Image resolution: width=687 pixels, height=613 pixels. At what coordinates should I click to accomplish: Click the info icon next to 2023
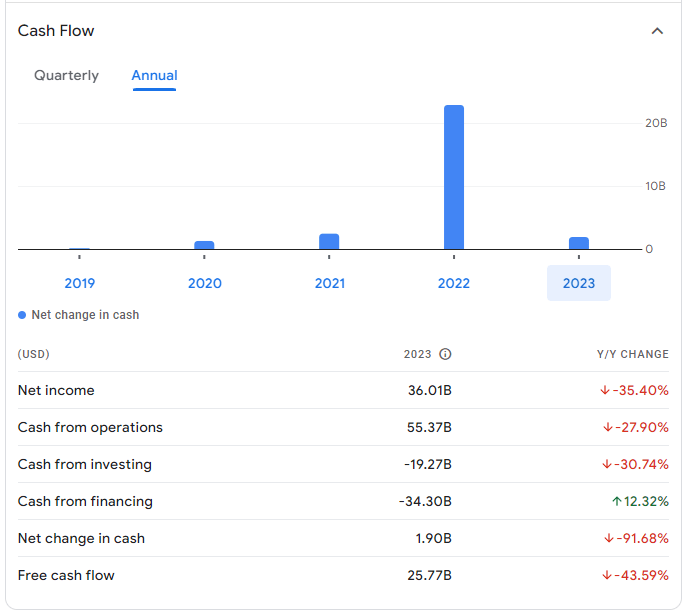[445, 354]
